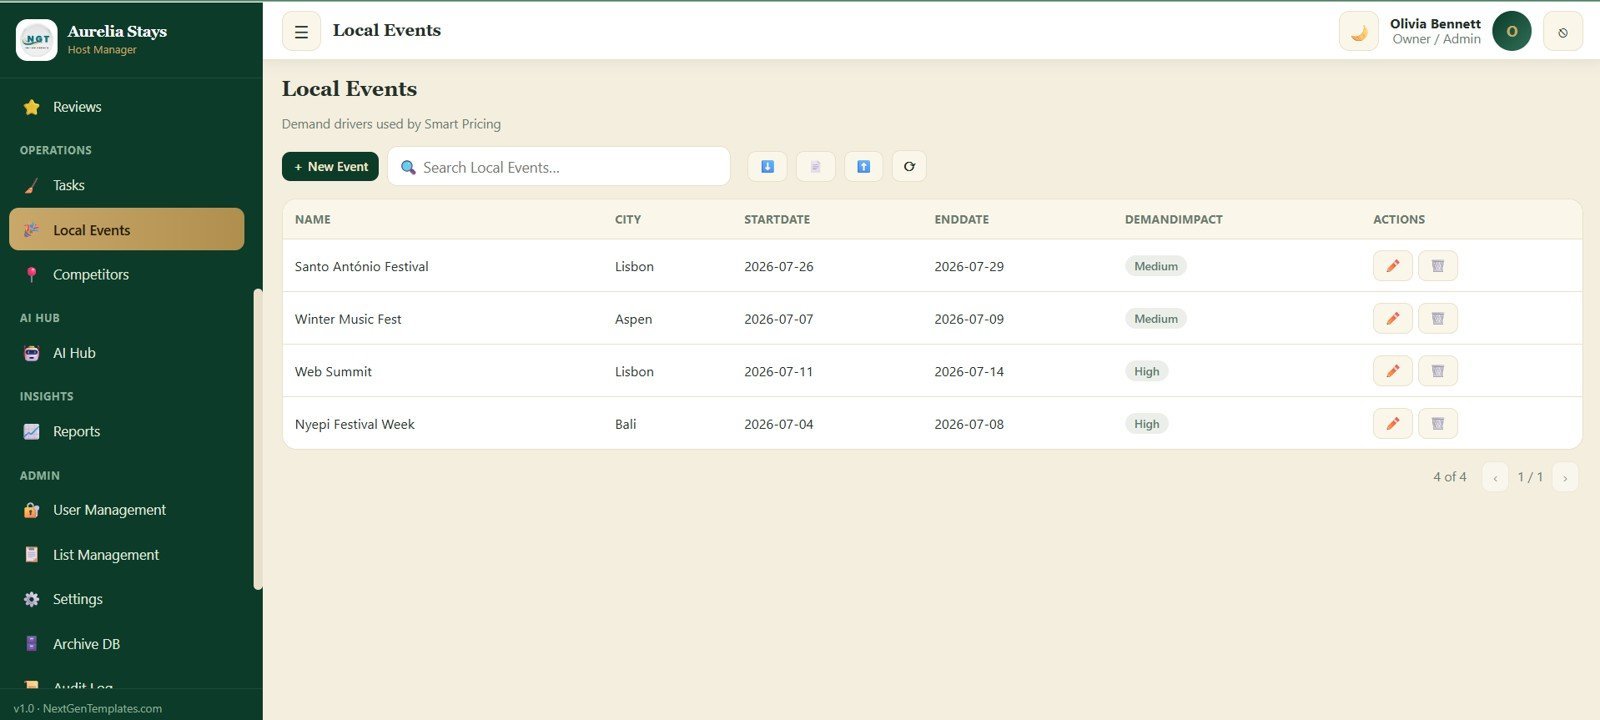Focus the Search Local Events field
Image resolution: width=1600 pixels, height=720 pixels.
point(559,167)
